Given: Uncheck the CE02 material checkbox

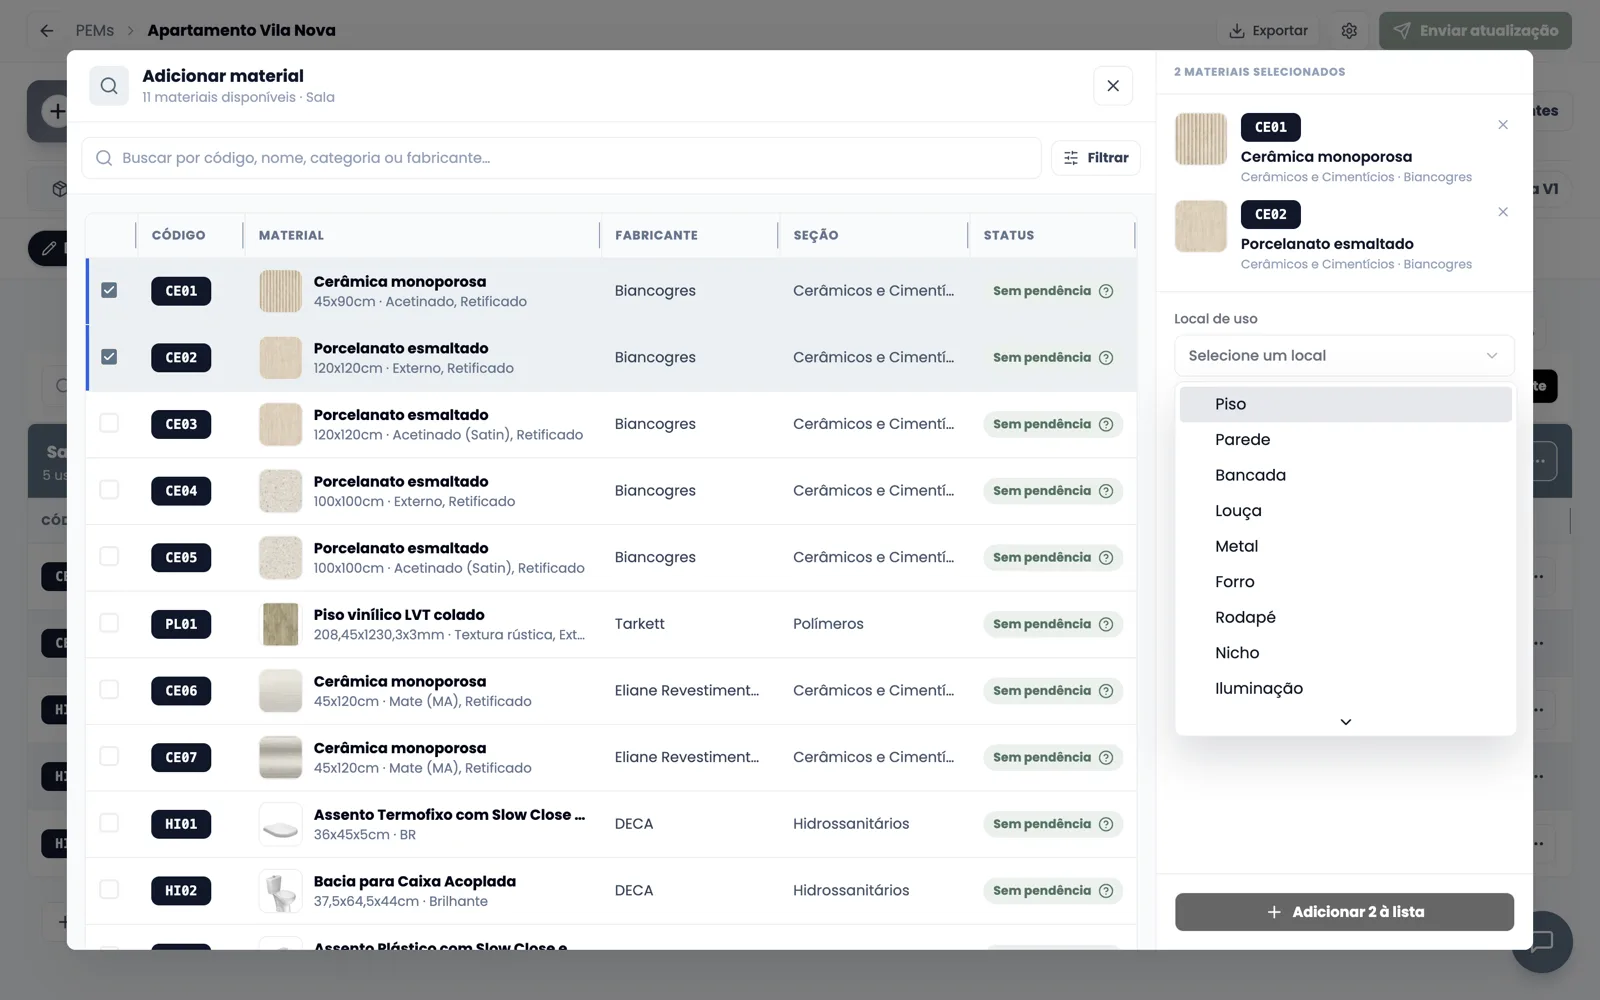Looking at the screenshot, I should tap(109, 357).
